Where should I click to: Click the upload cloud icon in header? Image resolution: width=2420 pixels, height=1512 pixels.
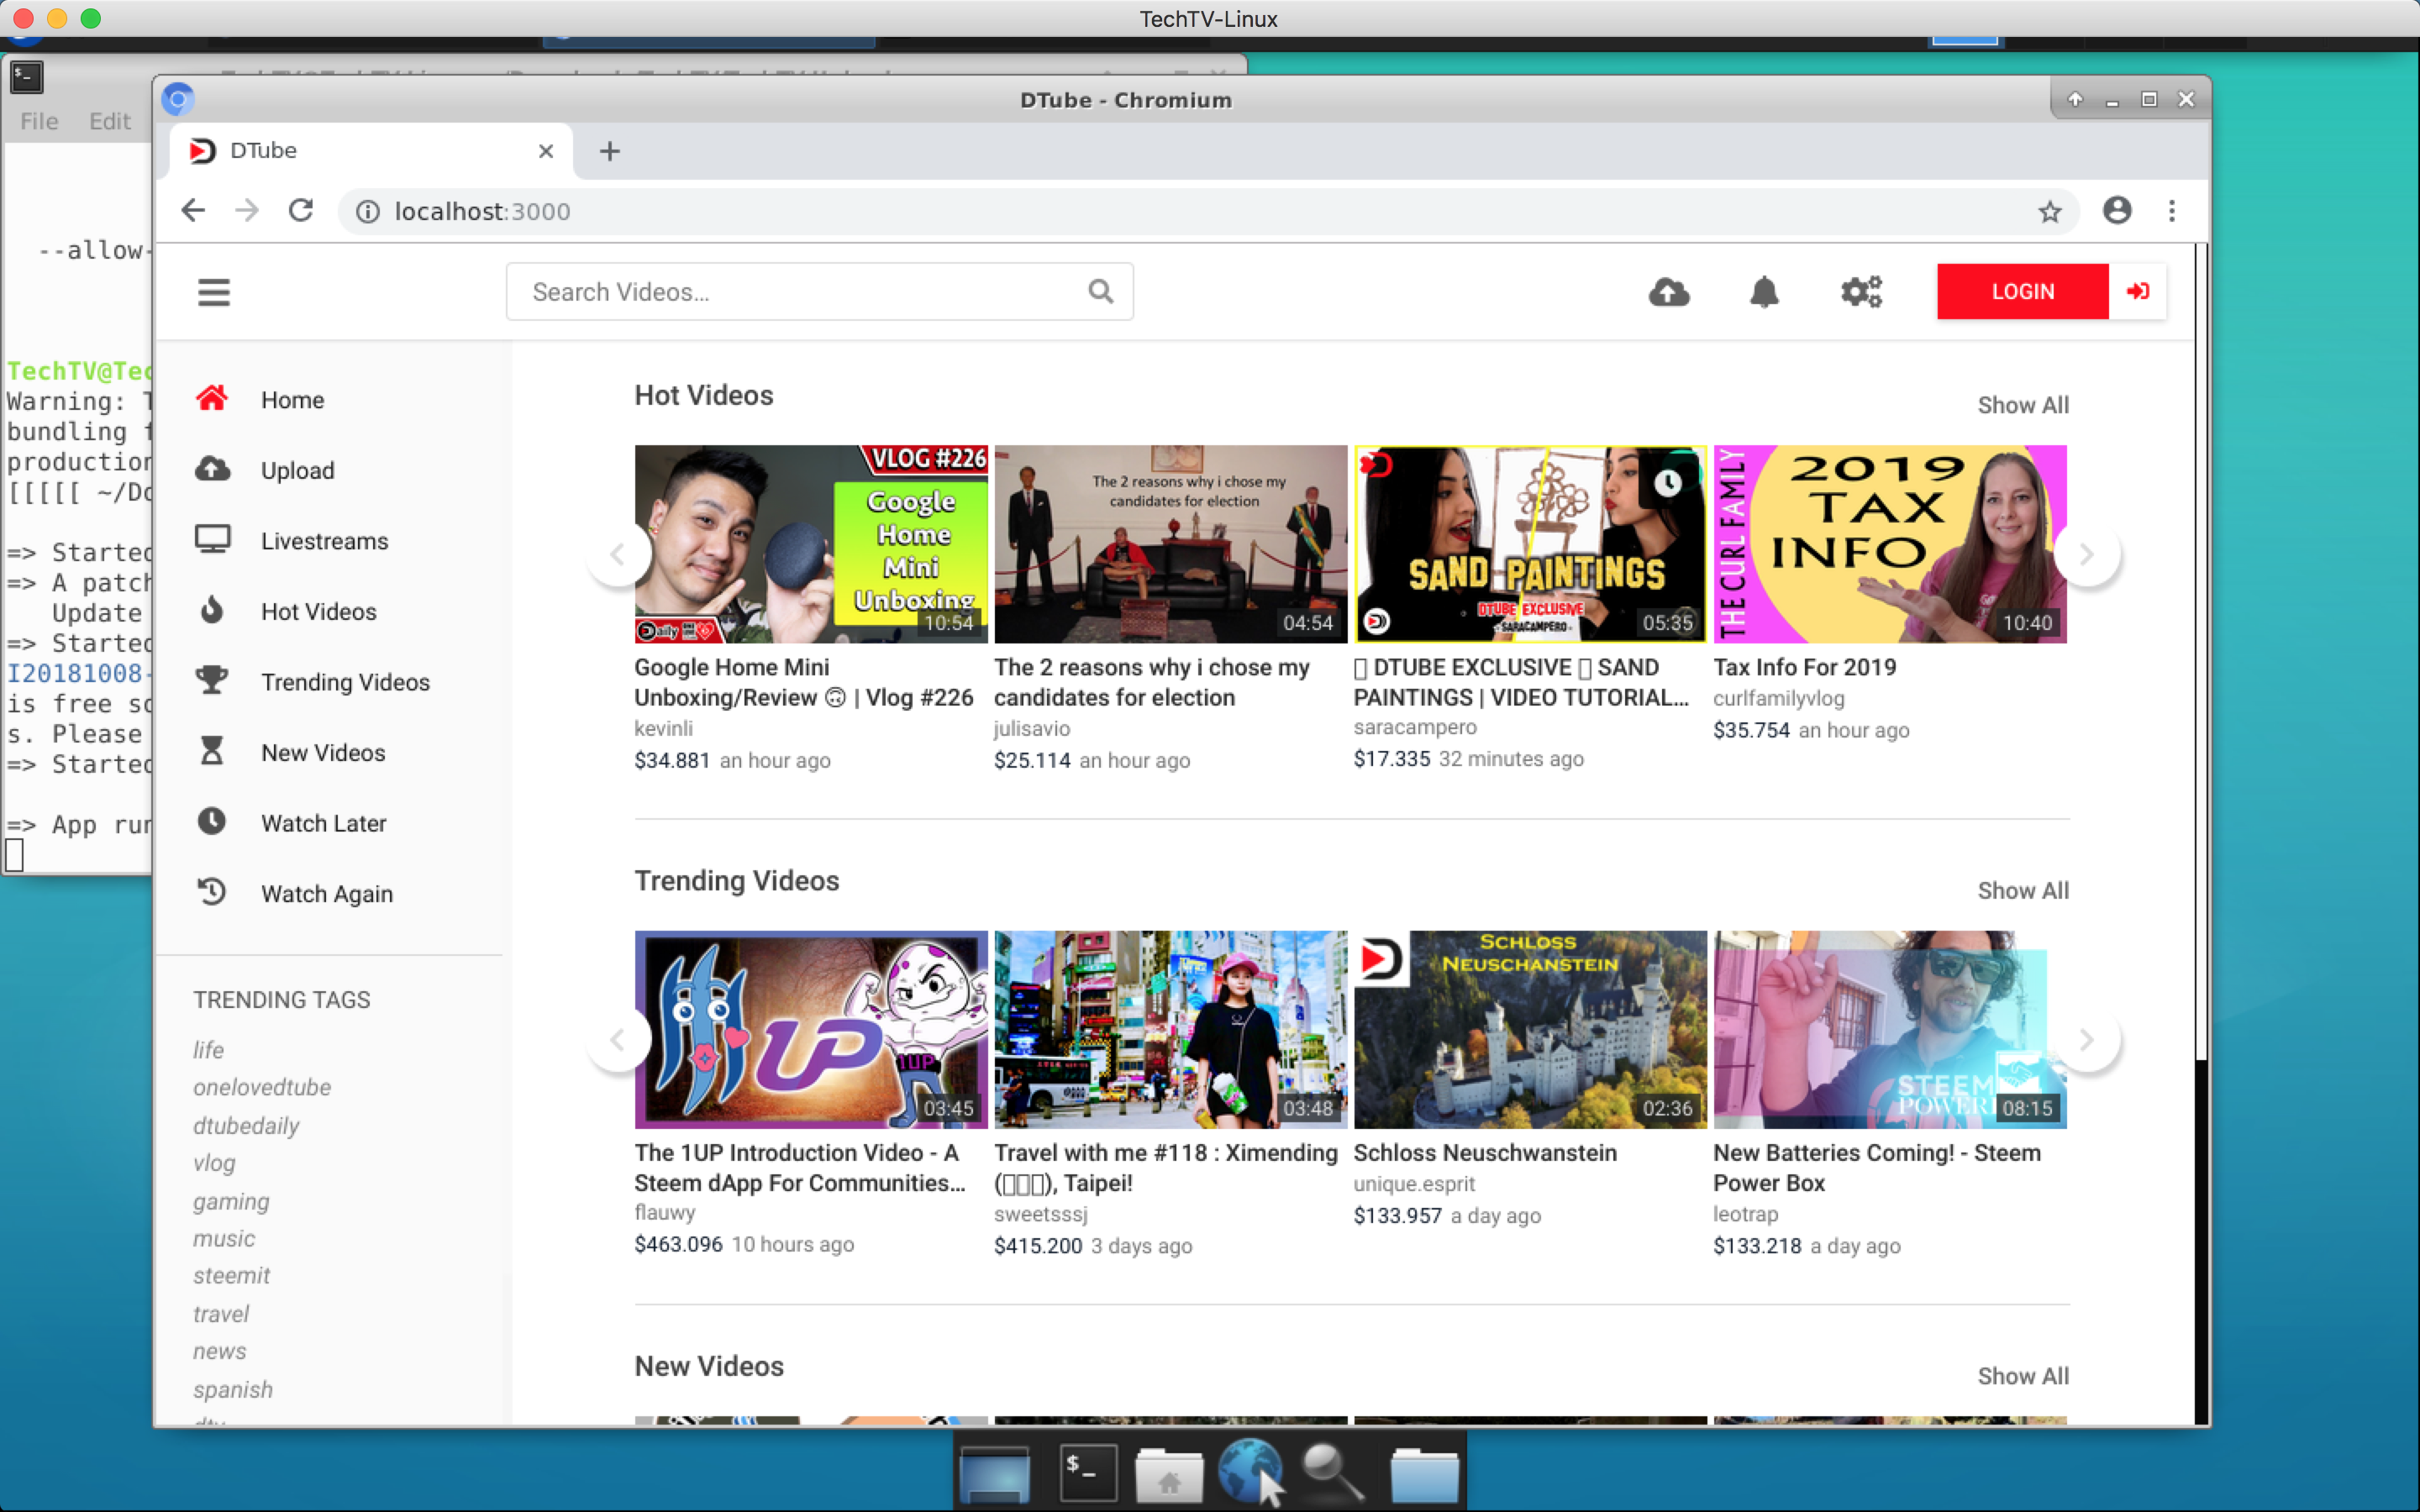point(1668,292)
